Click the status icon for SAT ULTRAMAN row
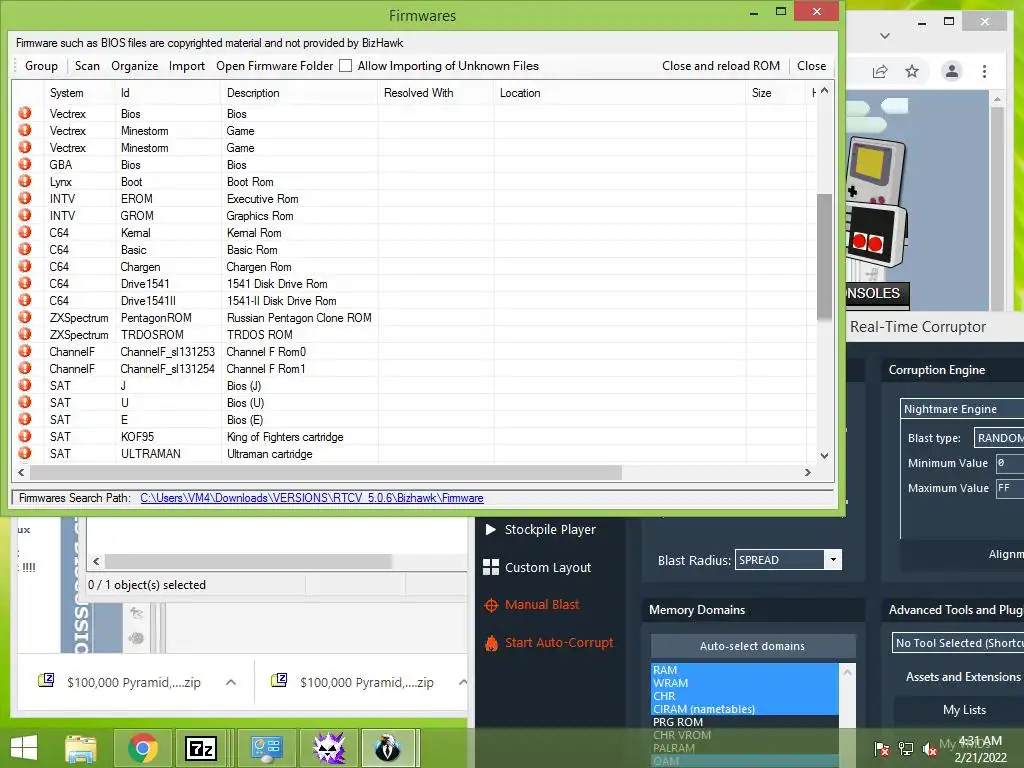 [x=25, y=453]
